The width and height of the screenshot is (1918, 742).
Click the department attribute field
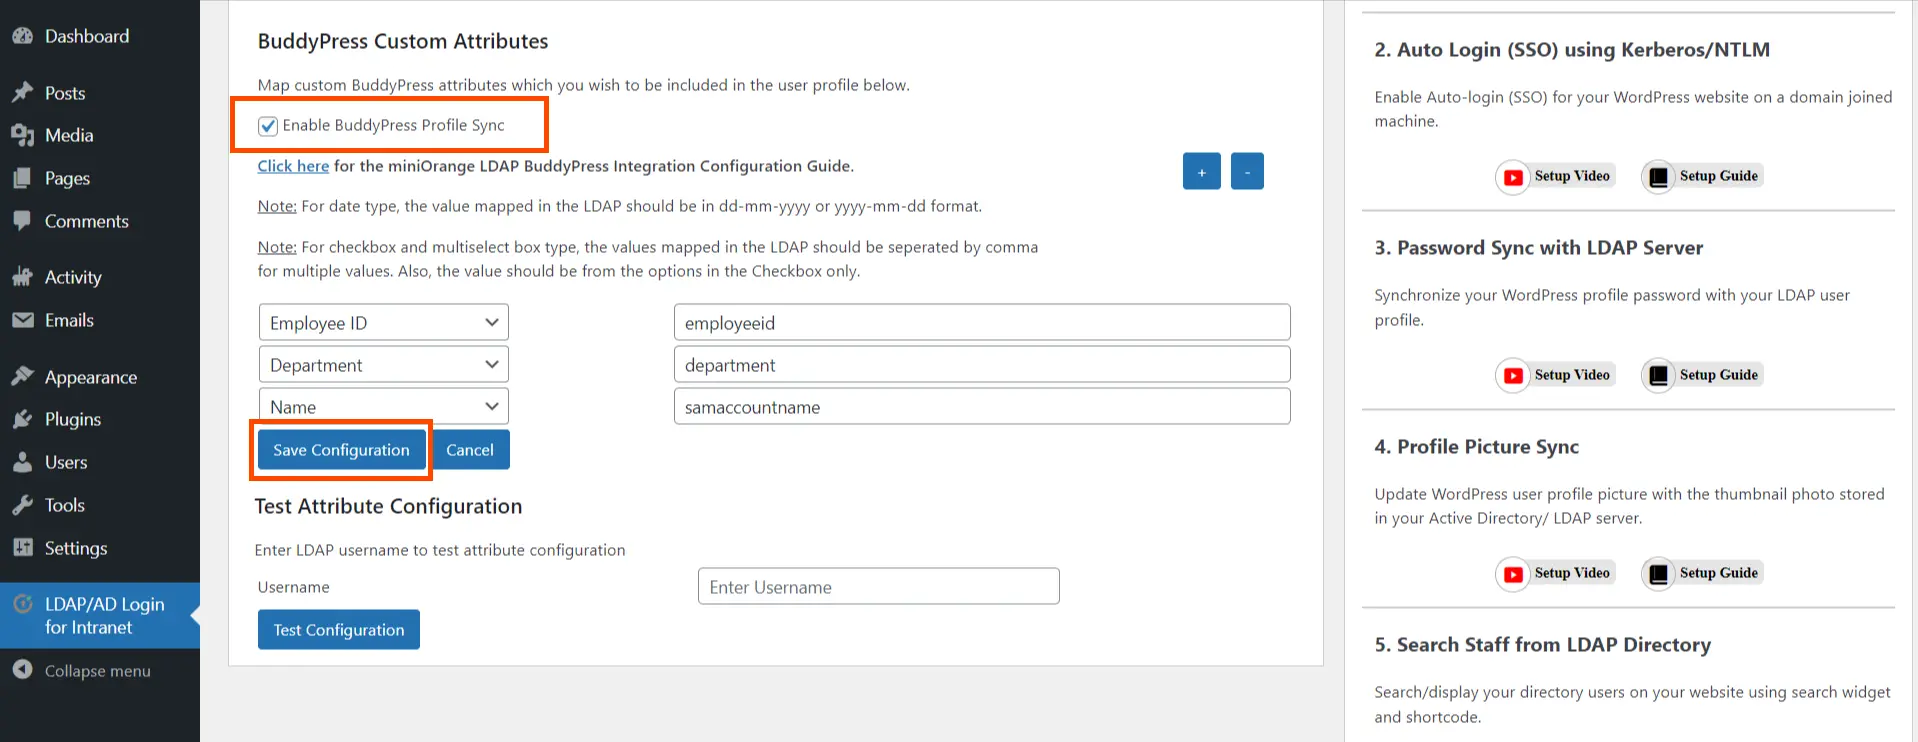(x=982, y=364)
